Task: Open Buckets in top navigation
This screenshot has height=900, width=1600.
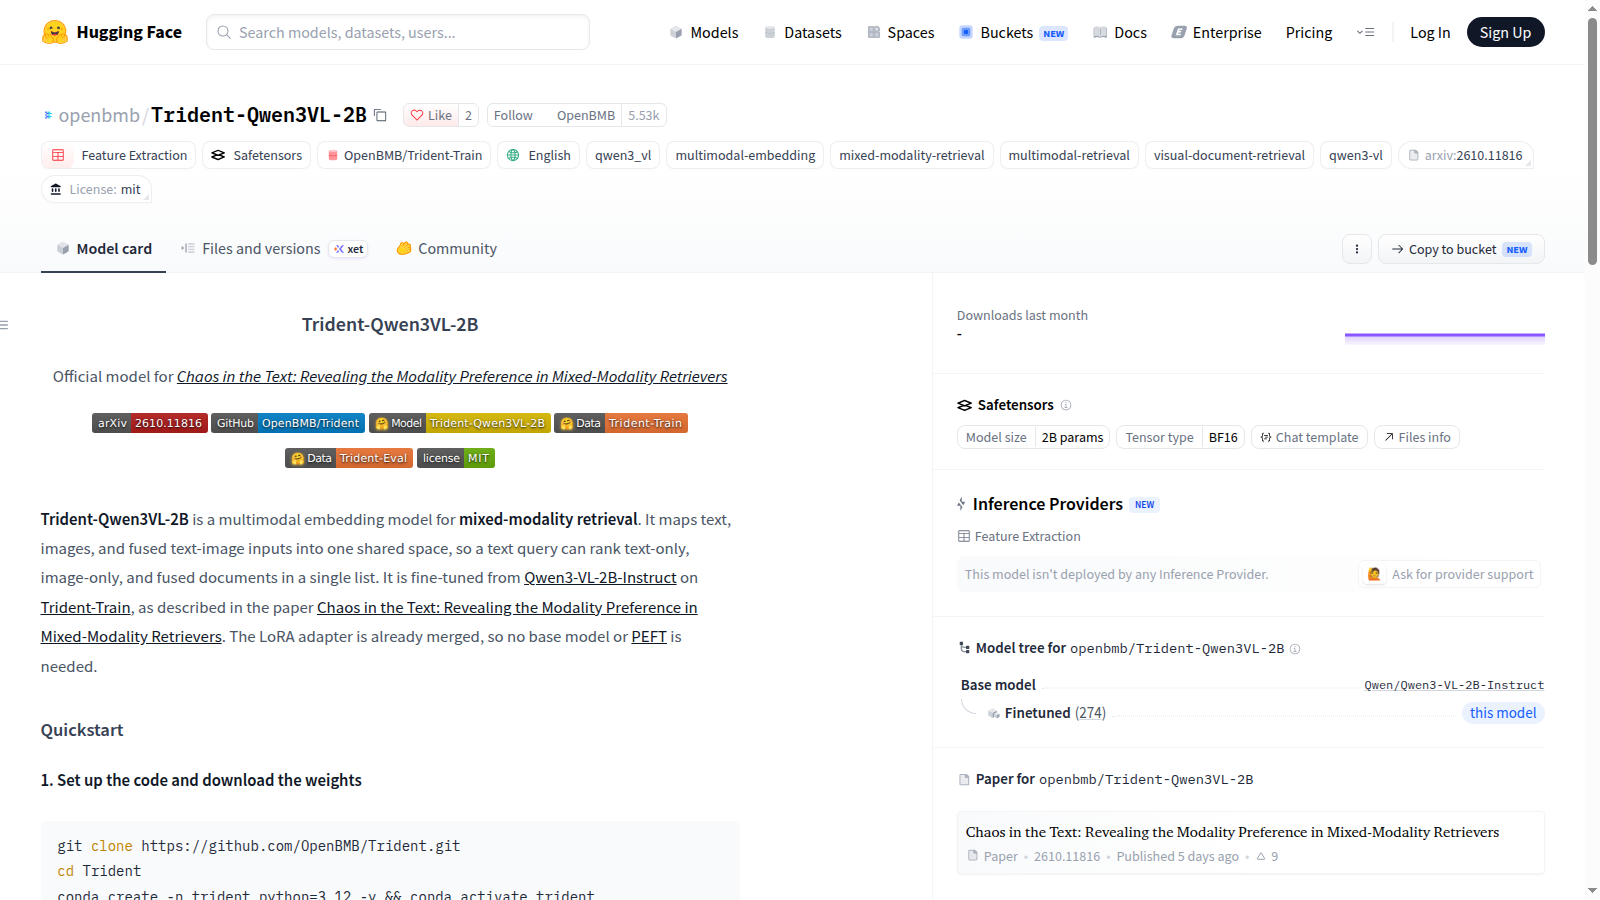Action: pos(1013,32)
